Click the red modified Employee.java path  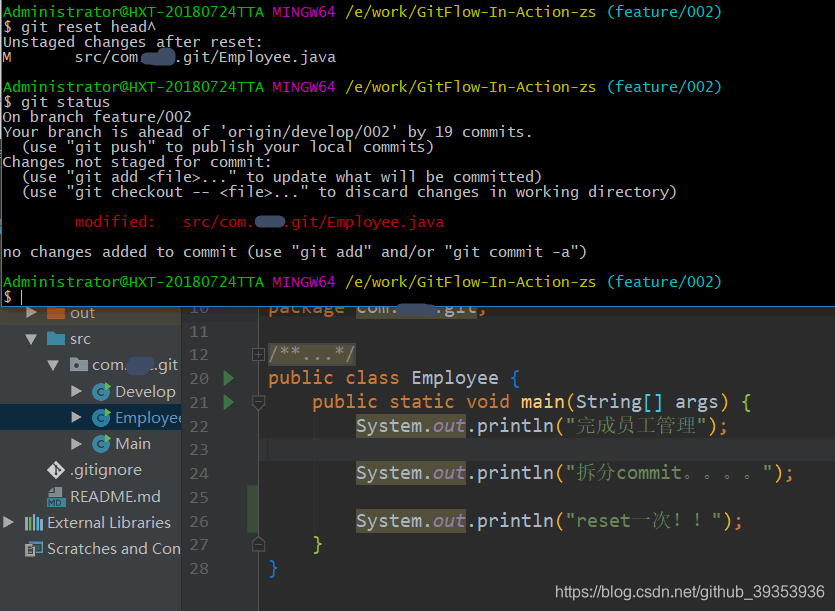[x=313, y=222]
